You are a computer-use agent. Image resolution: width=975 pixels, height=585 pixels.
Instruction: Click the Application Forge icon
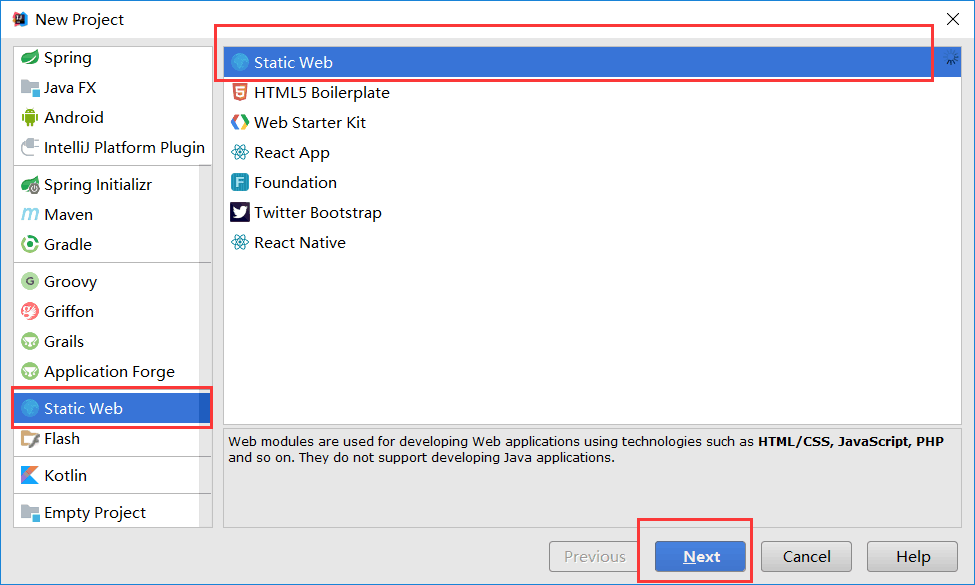(30, 371)
